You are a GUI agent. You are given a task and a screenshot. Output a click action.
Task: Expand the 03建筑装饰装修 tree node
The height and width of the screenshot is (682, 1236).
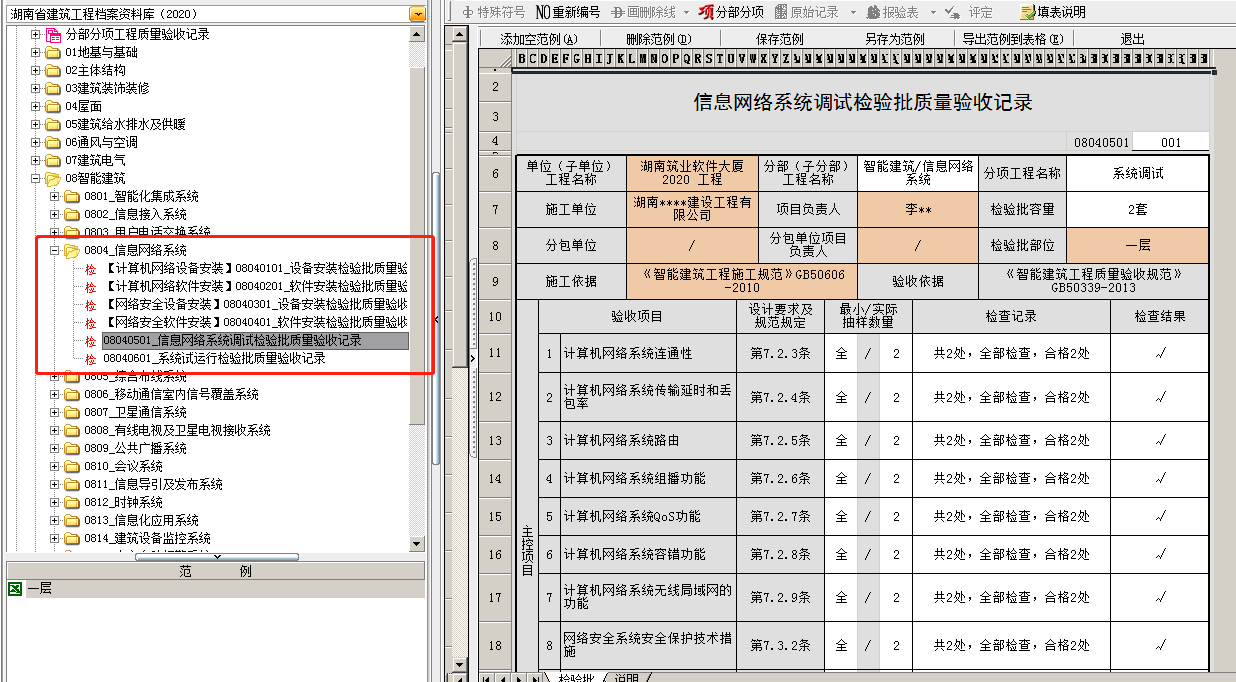point(36,88)
